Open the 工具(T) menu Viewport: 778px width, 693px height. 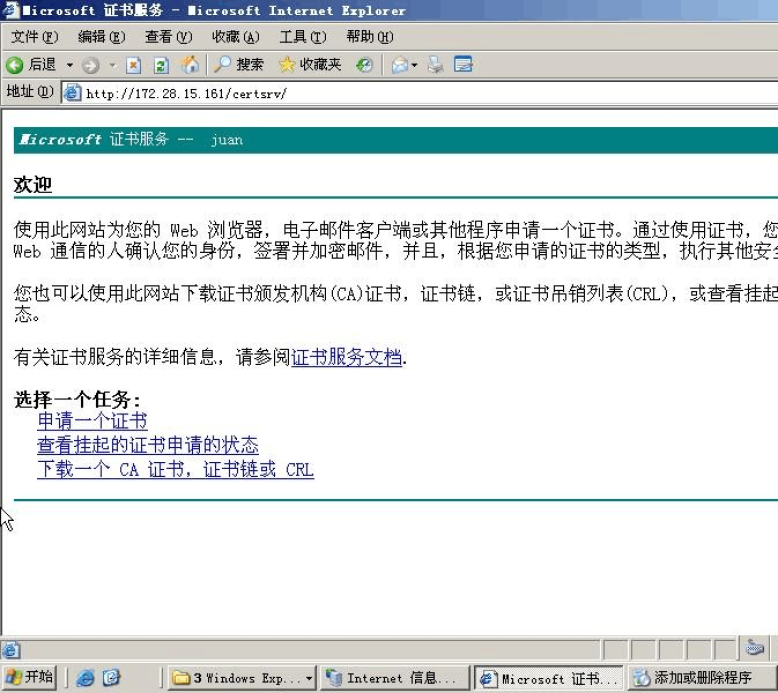302,37
